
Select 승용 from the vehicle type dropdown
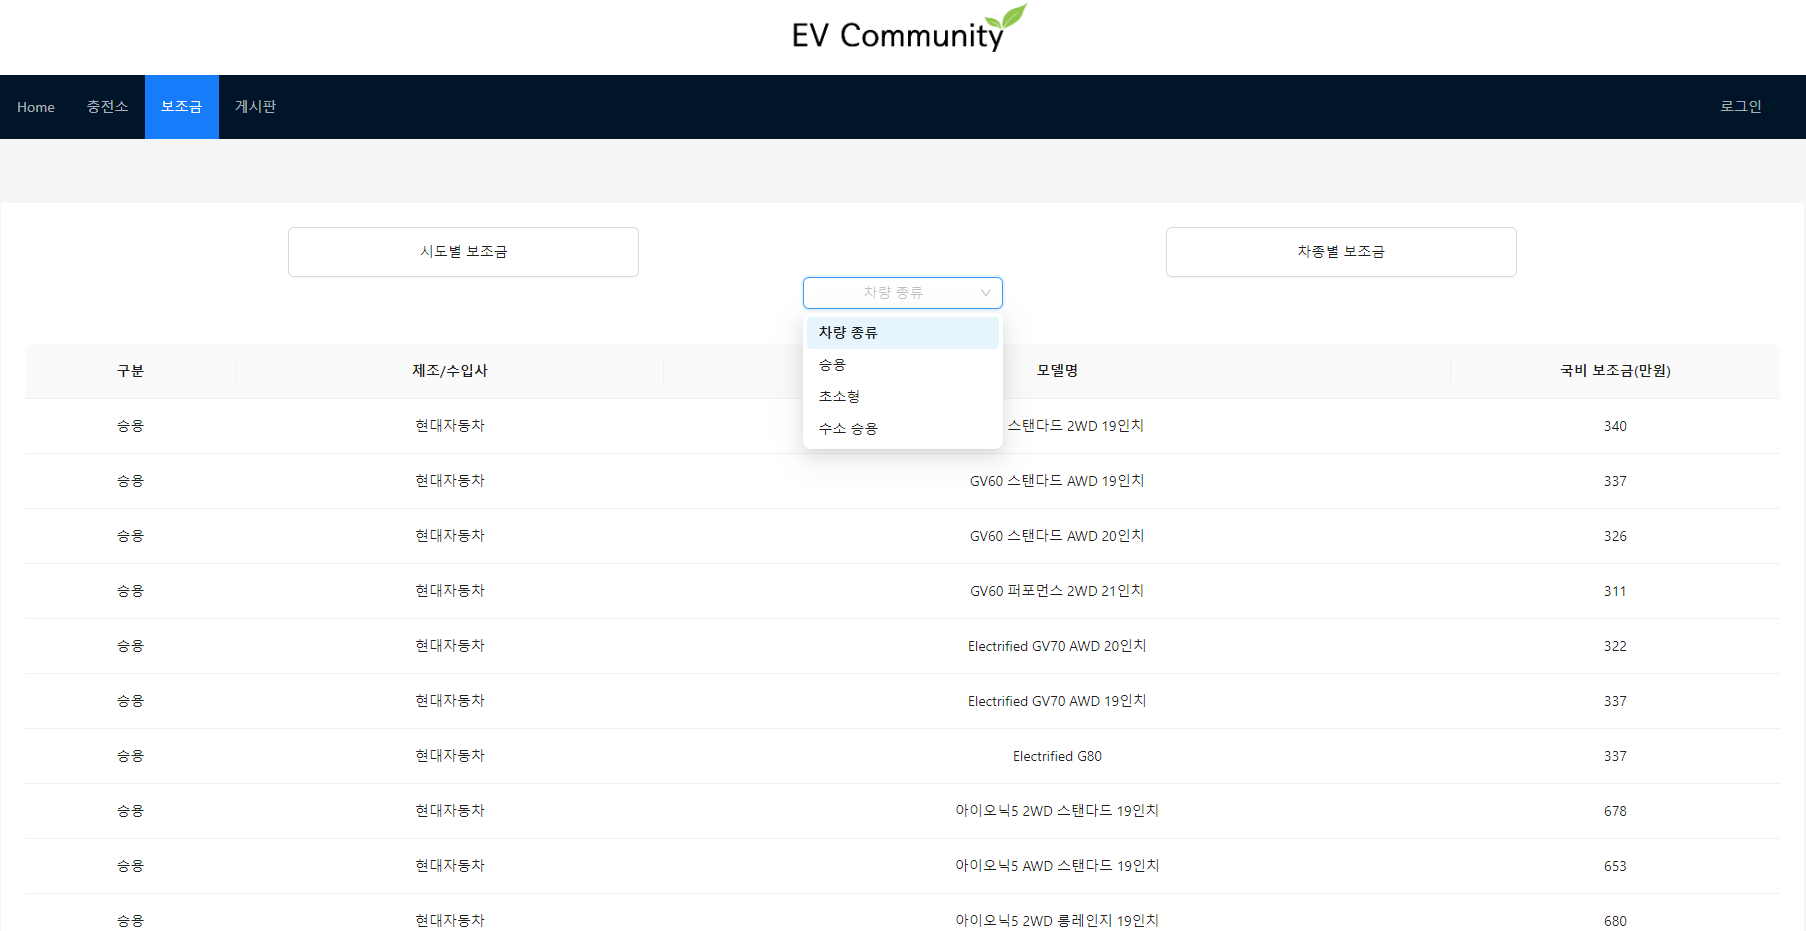833,364
